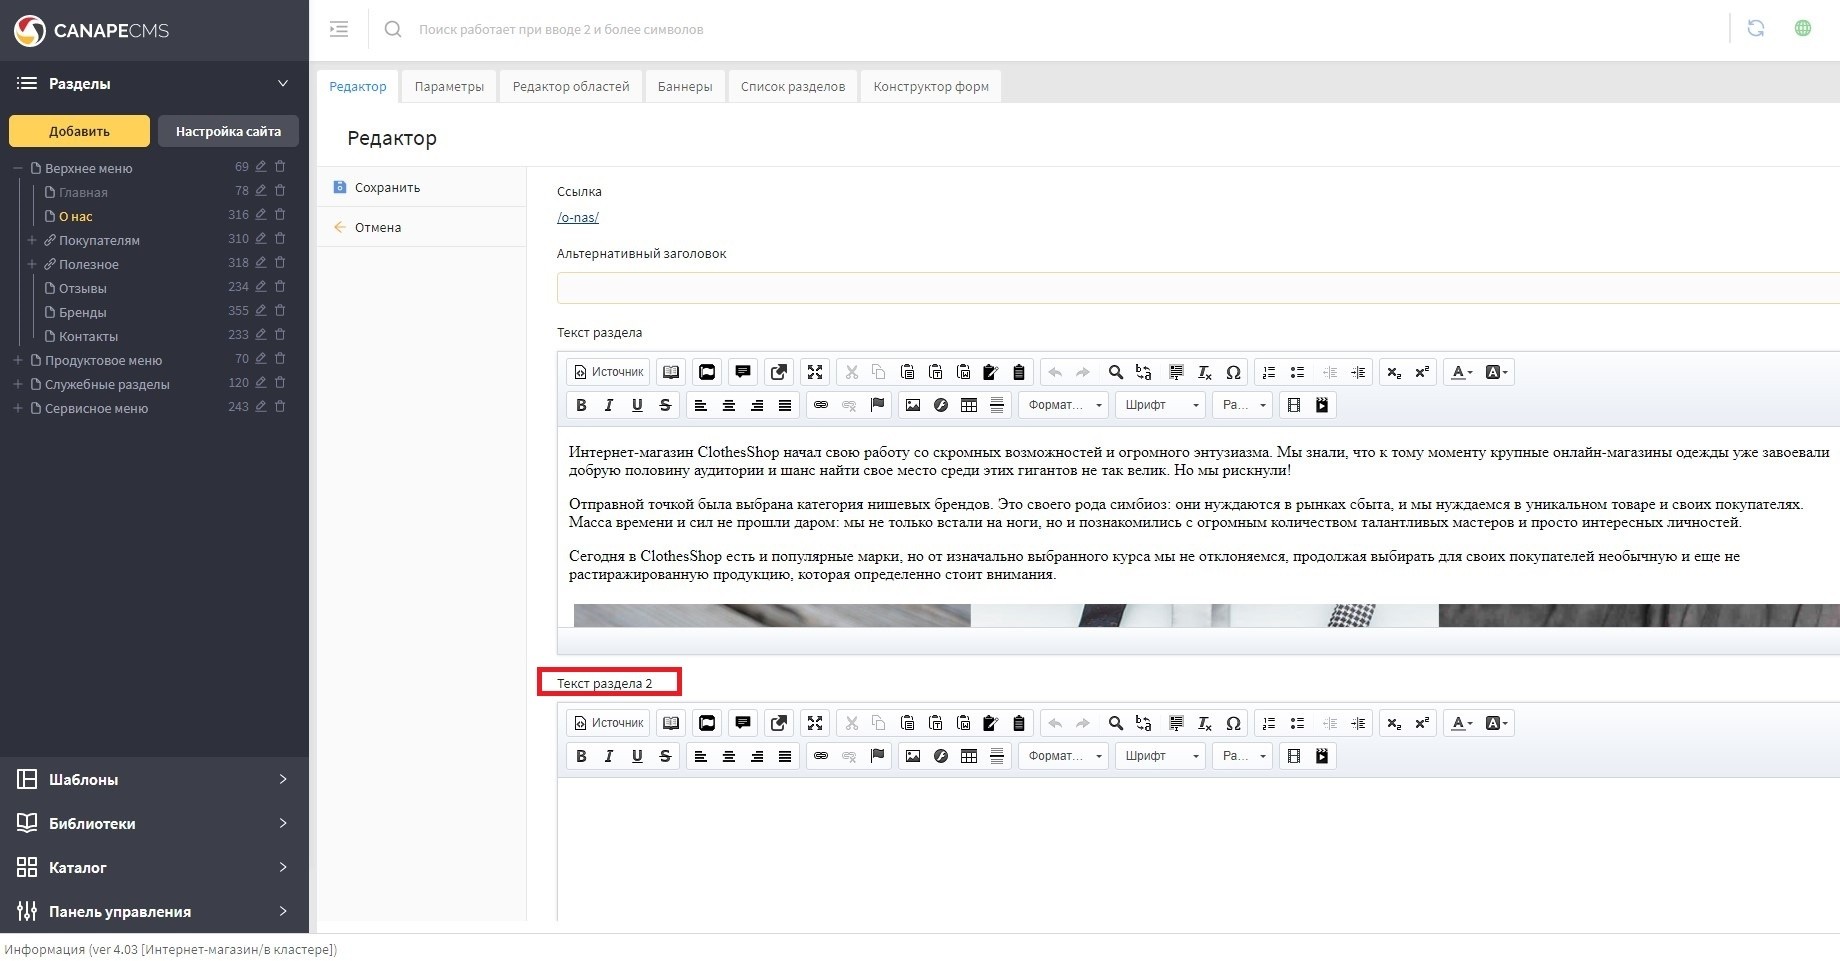The height and width of the screenshot is (961, 1840).
Task: Click the Добавить button
Action: [79, 131]
